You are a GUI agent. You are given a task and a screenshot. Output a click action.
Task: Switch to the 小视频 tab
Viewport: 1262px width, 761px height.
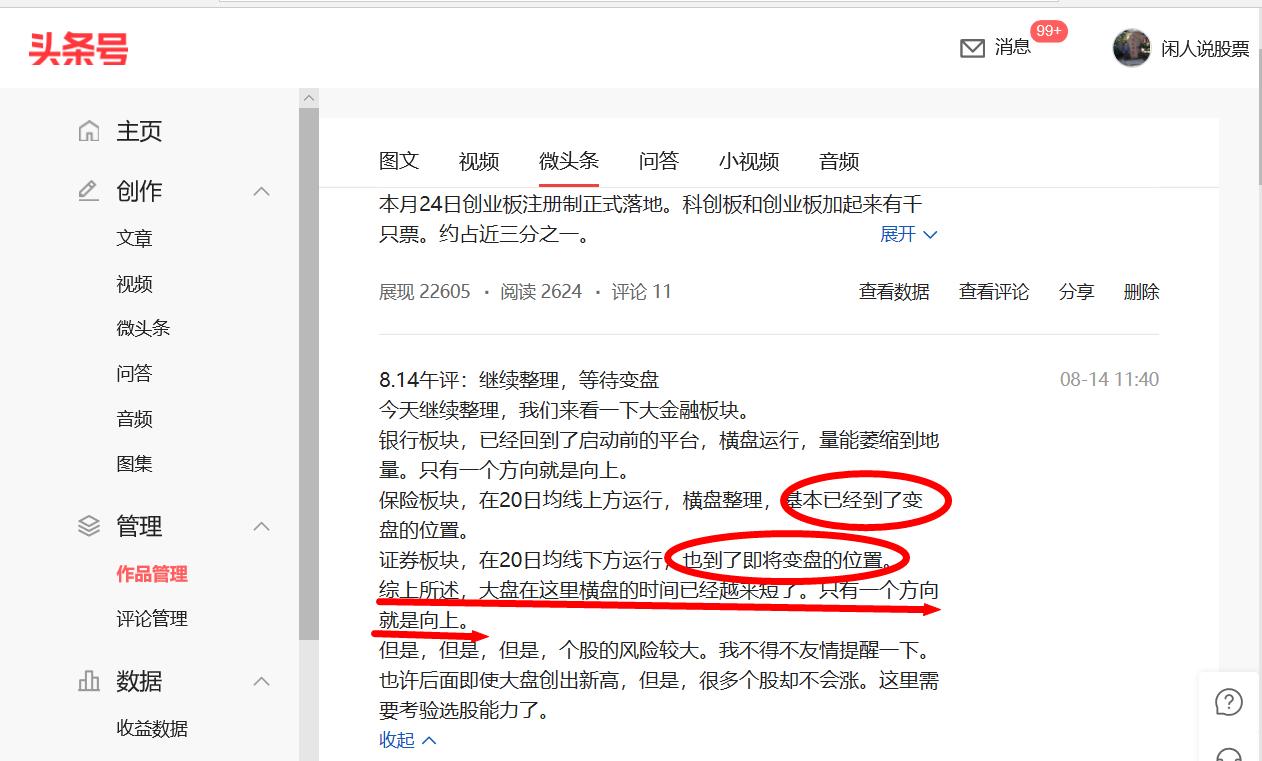[749, 161]
